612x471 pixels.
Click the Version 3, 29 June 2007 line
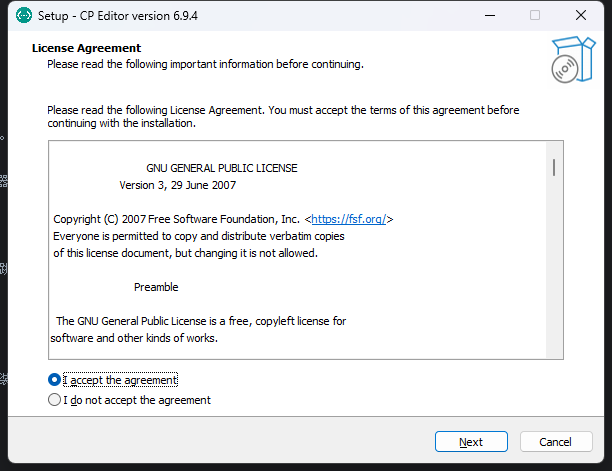coord(178,185)
